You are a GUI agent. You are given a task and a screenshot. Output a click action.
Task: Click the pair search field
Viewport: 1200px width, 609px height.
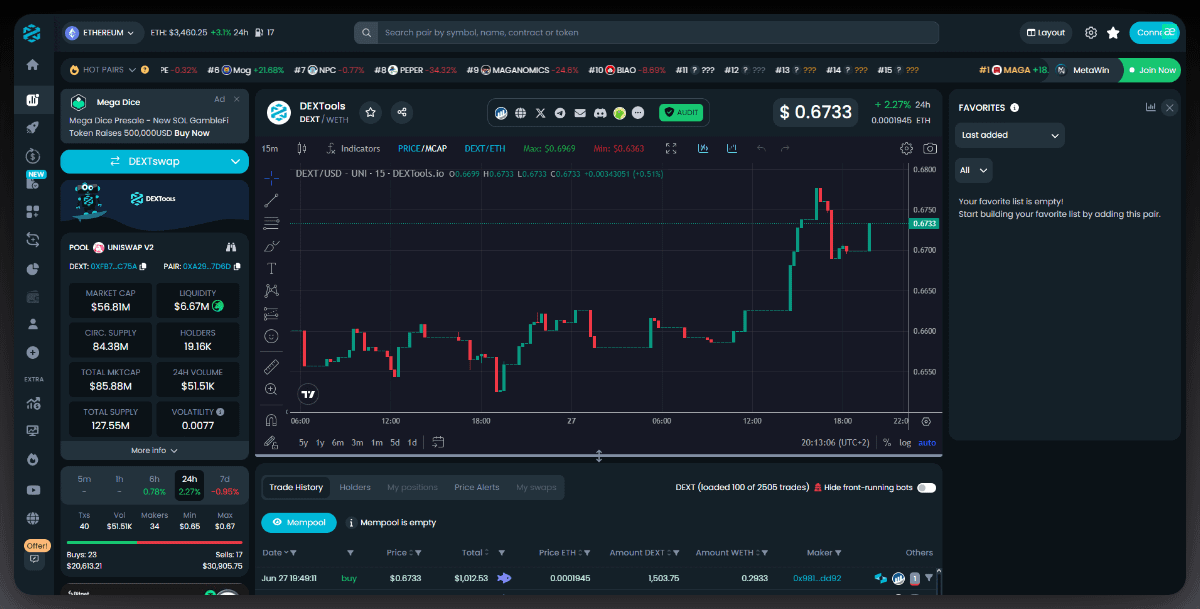[646, 33]
